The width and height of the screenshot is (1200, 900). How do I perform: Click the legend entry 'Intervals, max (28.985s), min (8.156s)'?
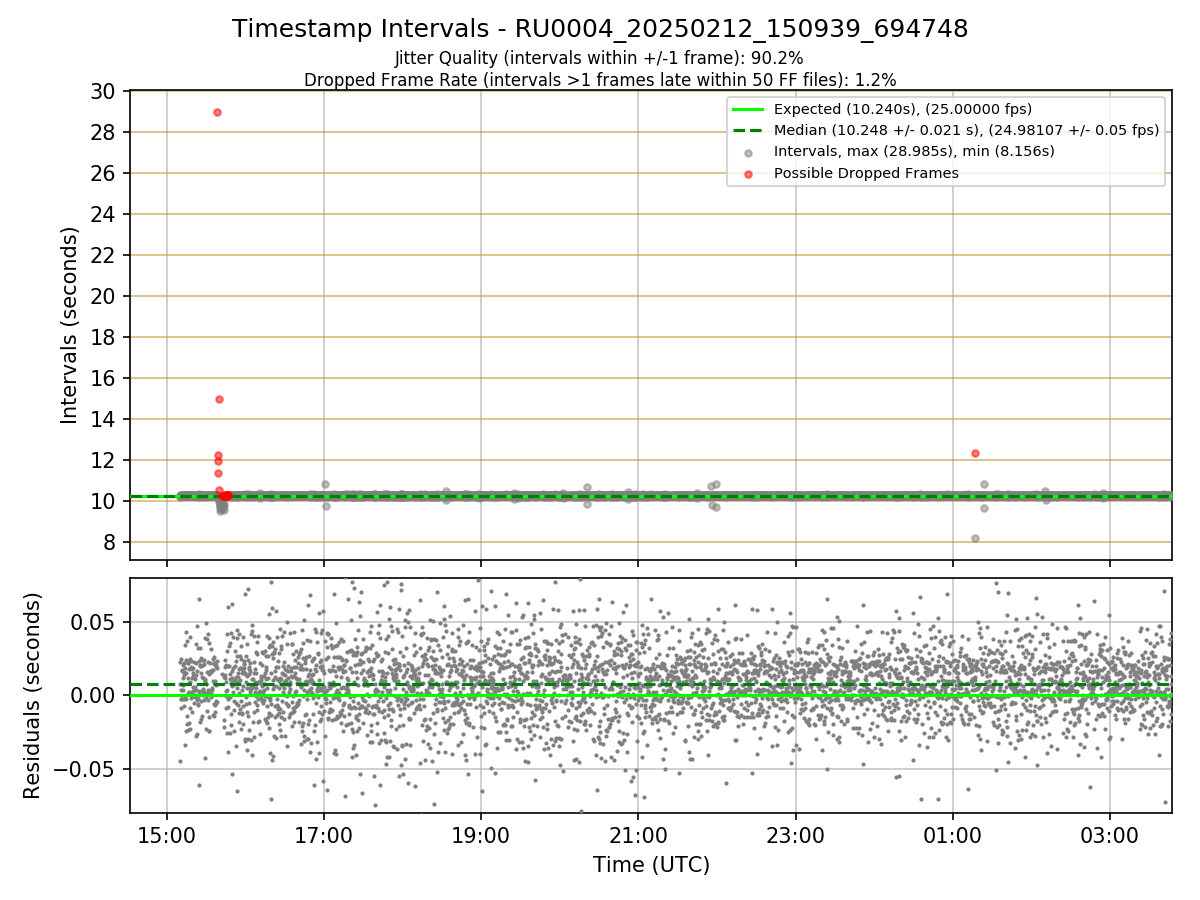point(914,151)
